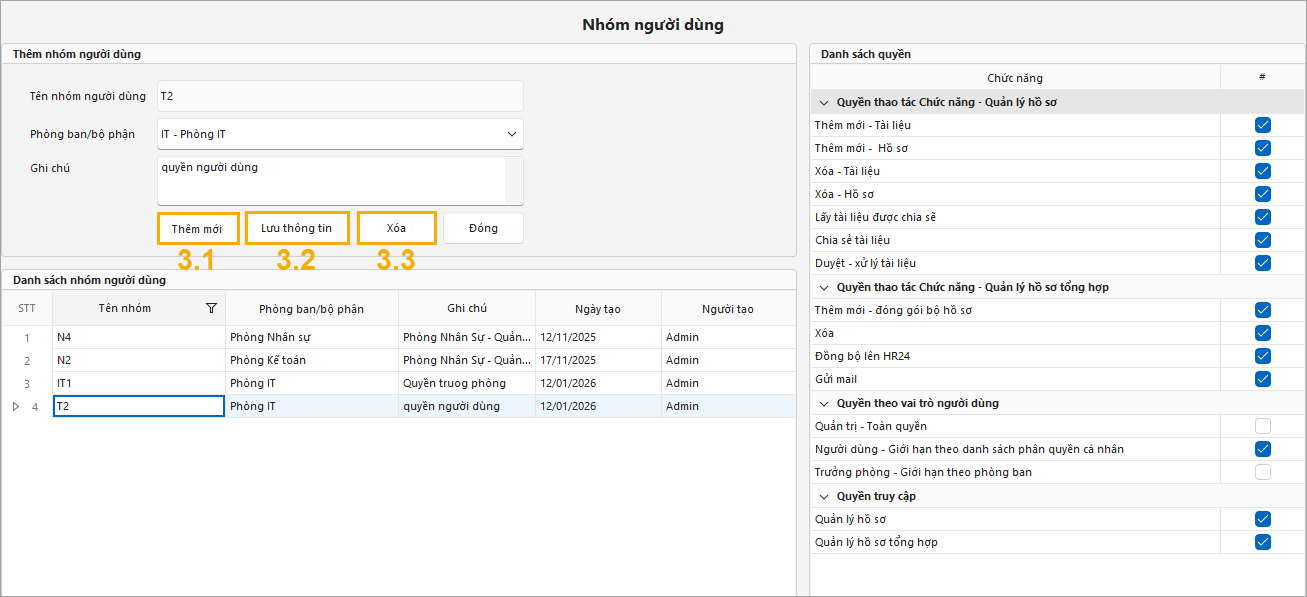Click the Chia sẻ tài liệu row label
Screen dimensions: 1307x597
point(852,240)
